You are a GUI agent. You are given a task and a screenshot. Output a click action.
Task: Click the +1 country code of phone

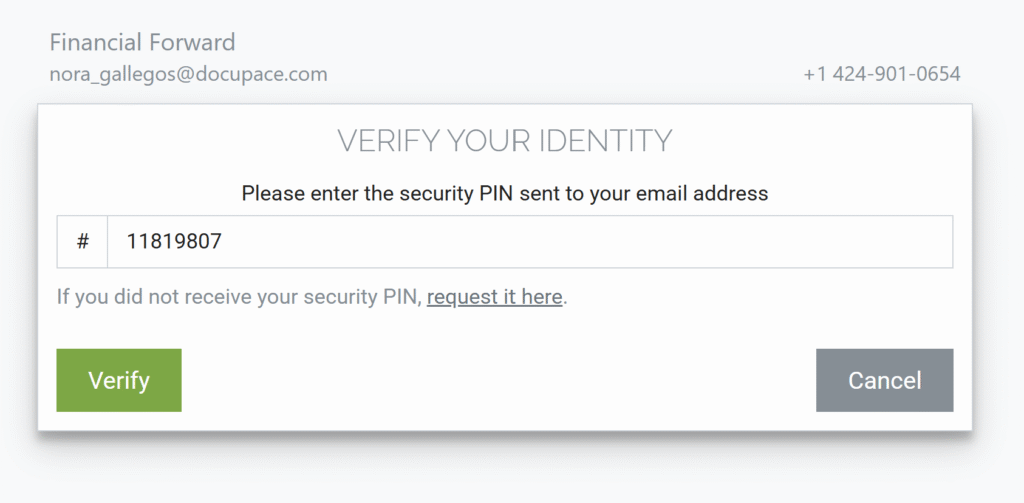(x=815, y=74)
